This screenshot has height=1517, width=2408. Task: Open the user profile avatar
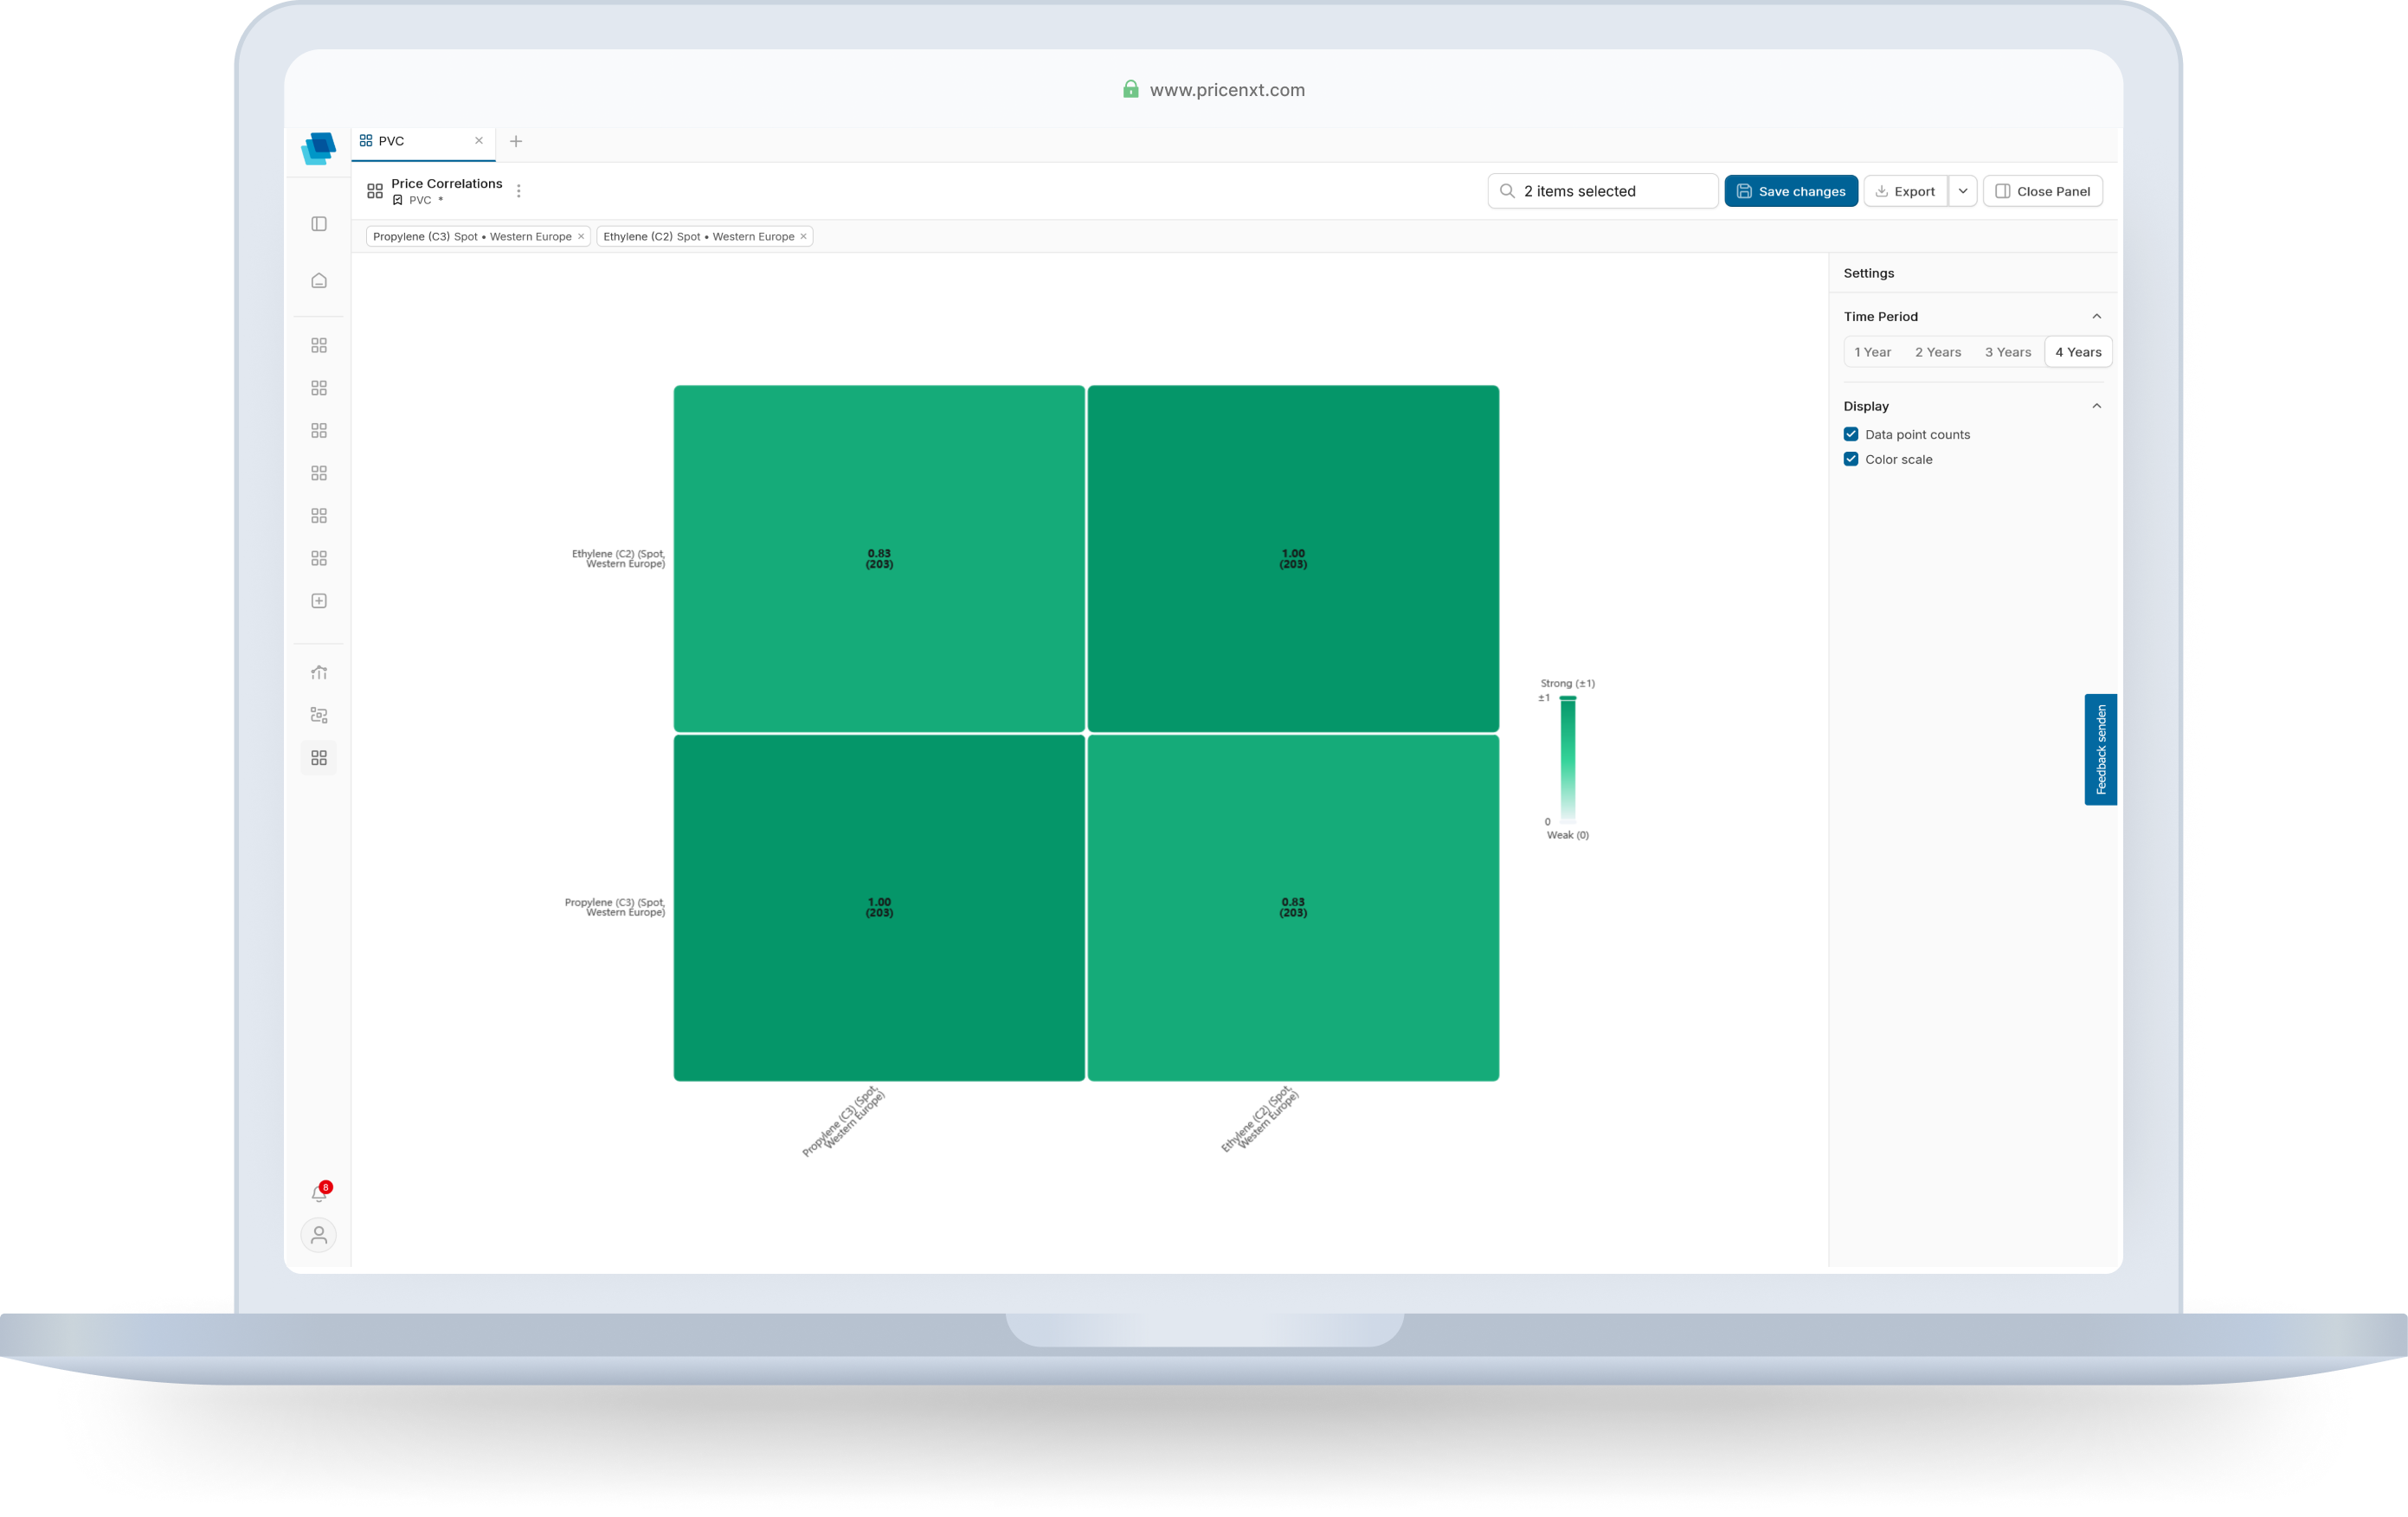coord(319,1236)
